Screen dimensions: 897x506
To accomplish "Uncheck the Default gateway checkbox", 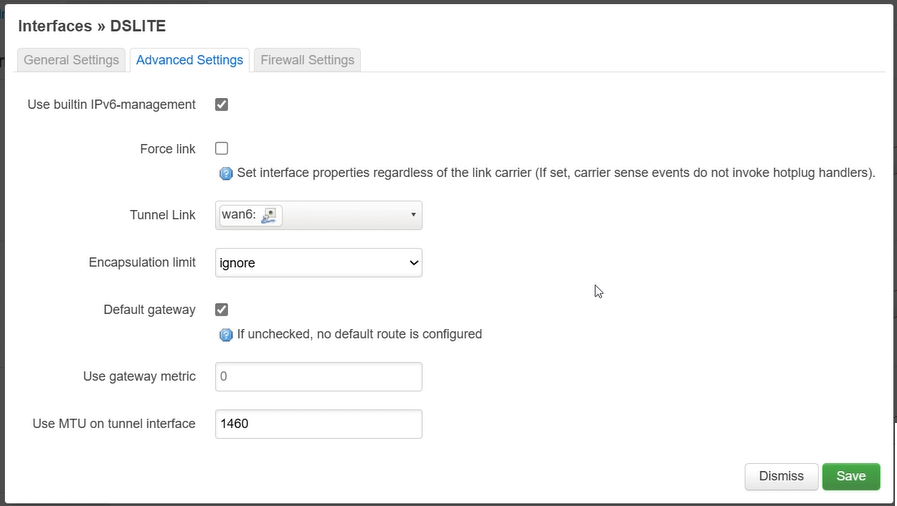I will [x=222, y=310].
